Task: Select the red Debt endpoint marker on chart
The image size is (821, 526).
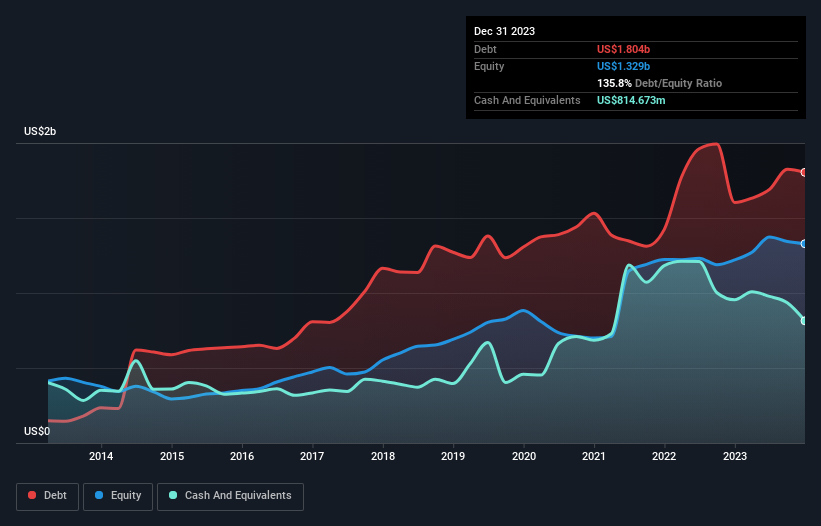Action: click(804, 172)
